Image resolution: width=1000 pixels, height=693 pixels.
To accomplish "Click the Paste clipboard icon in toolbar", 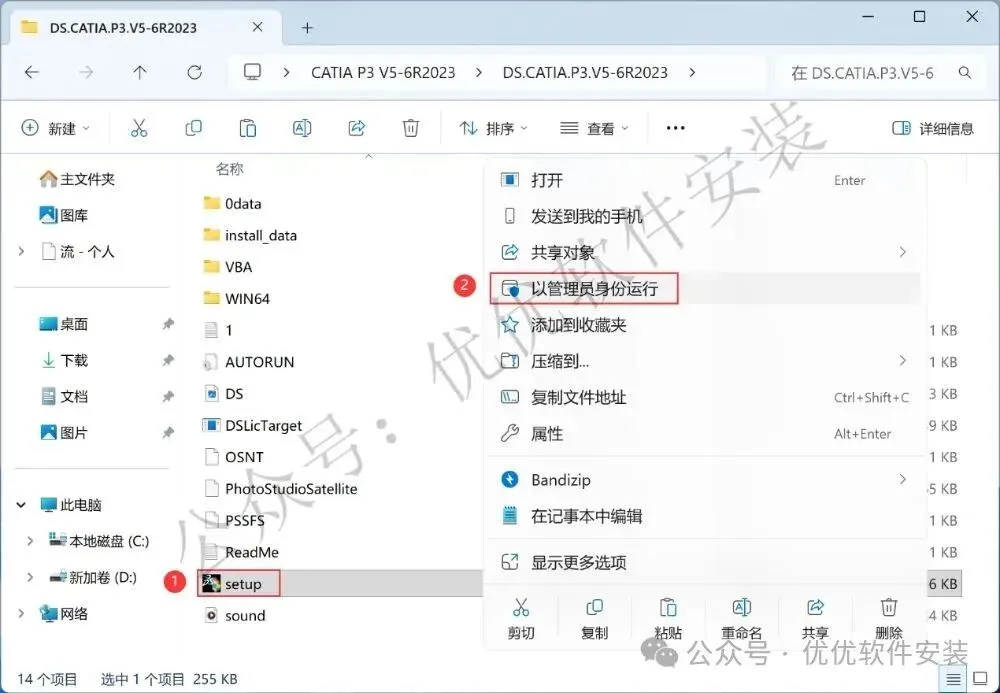I will 247,128.
